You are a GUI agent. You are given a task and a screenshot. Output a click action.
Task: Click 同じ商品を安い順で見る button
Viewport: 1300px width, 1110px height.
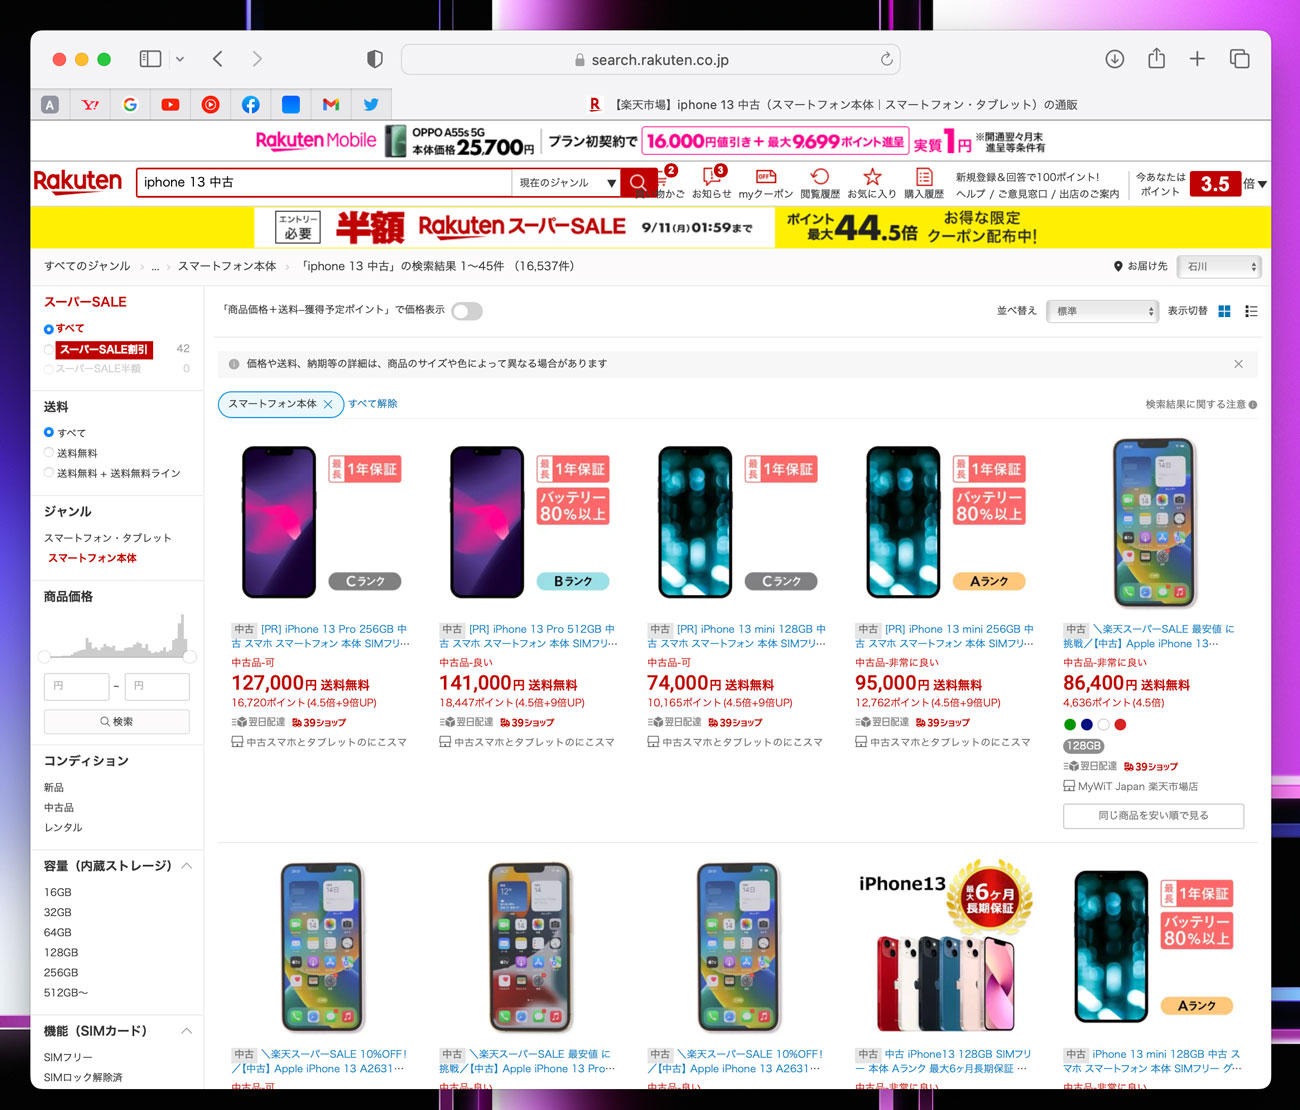click(x=1153, y=816)
